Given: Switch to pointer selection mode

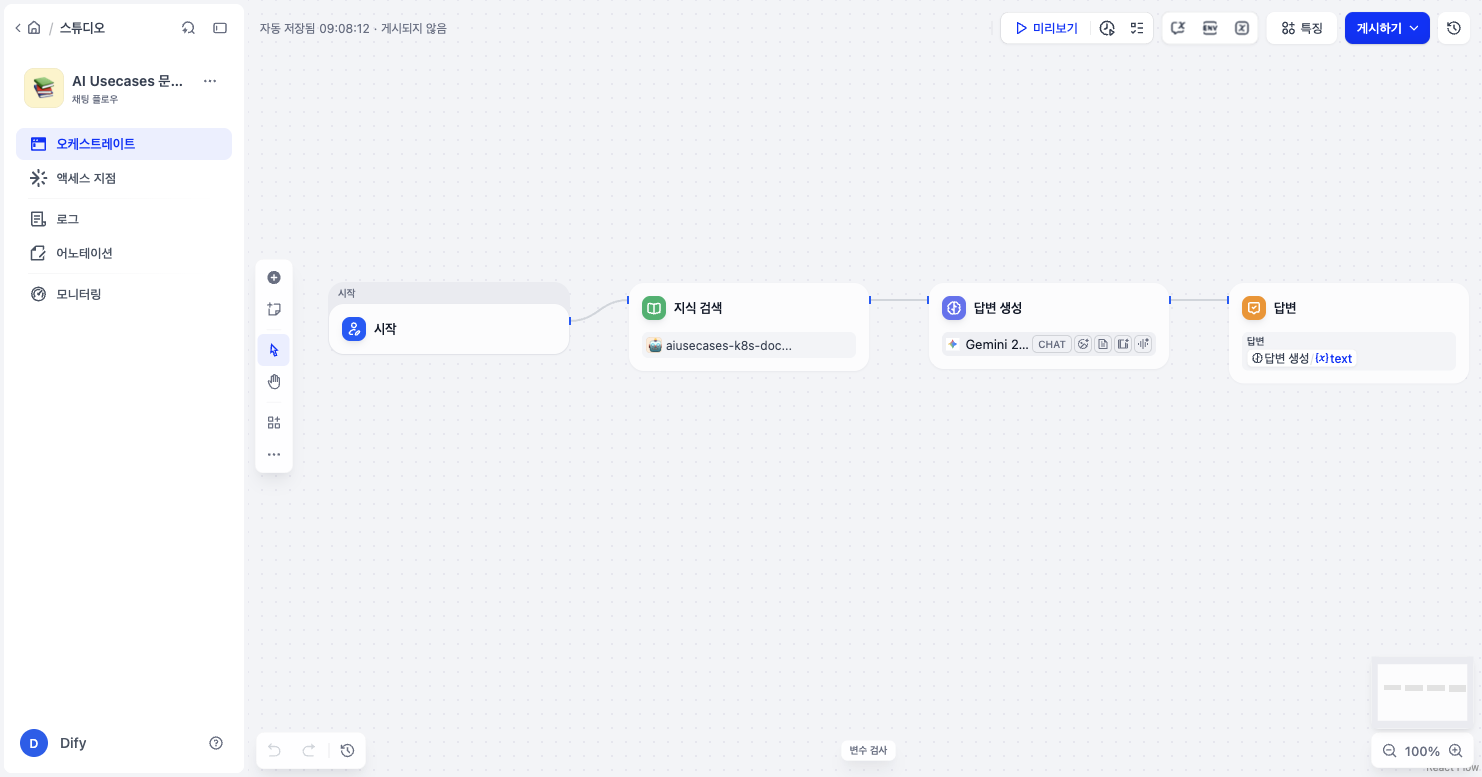Looking at the screenshot, I should [x=274, y=350].
